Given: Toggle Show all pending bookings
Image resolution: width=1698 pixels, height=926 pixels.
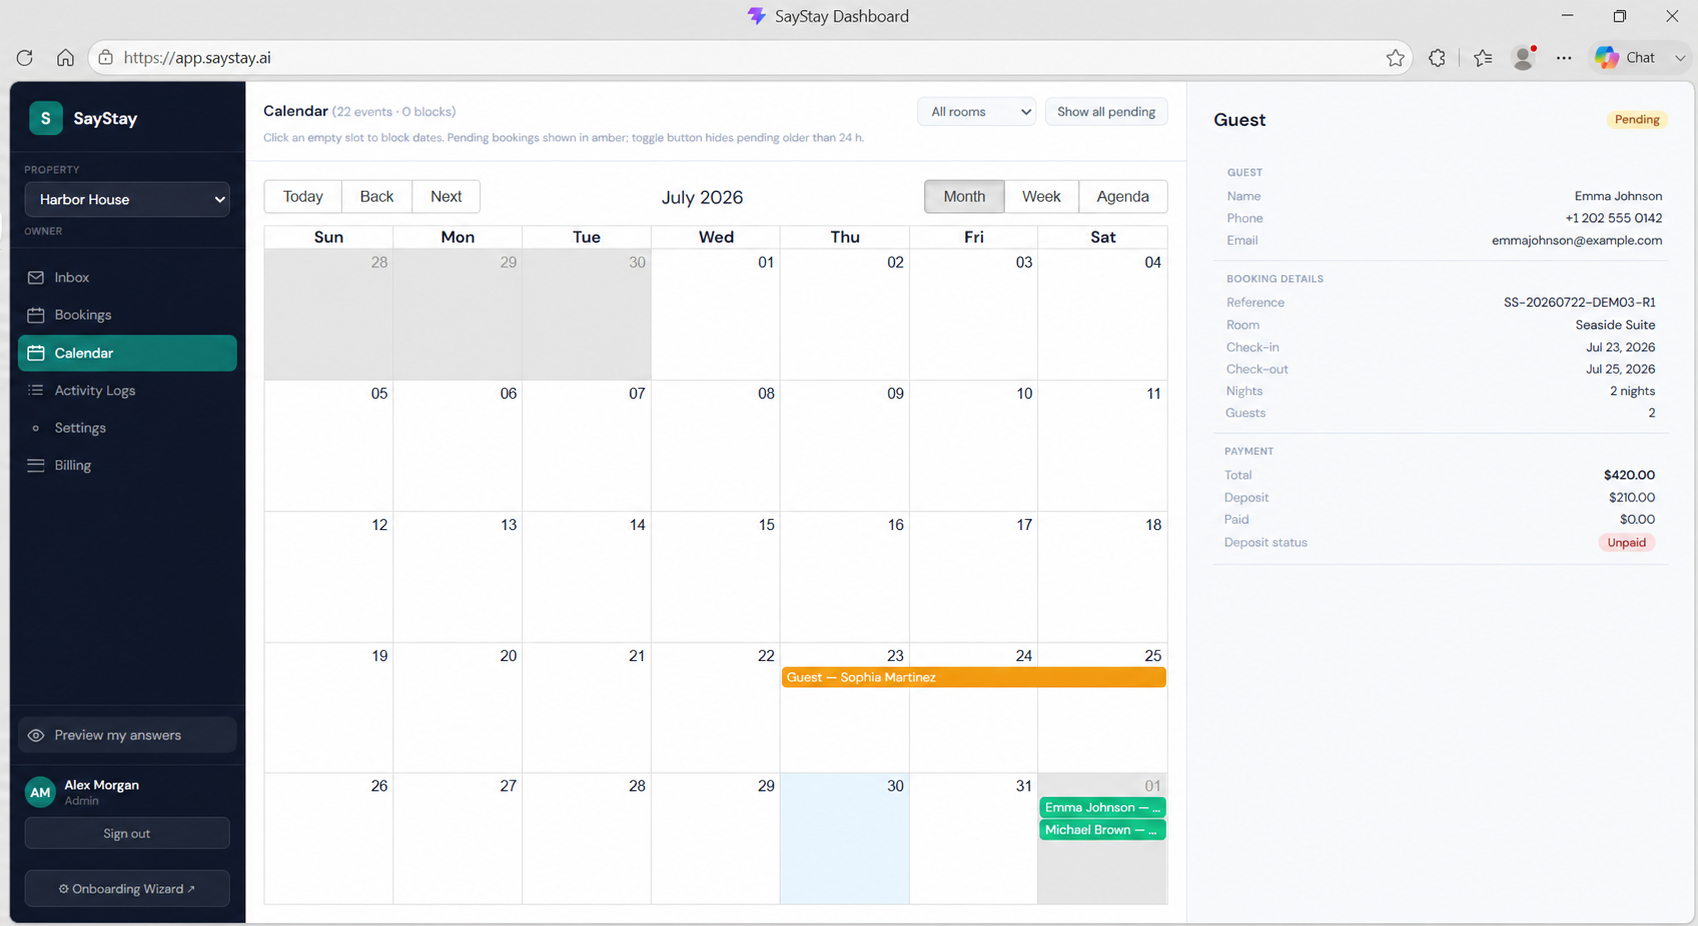Looking at the screenshot, I should click(x=1106, y=112).
